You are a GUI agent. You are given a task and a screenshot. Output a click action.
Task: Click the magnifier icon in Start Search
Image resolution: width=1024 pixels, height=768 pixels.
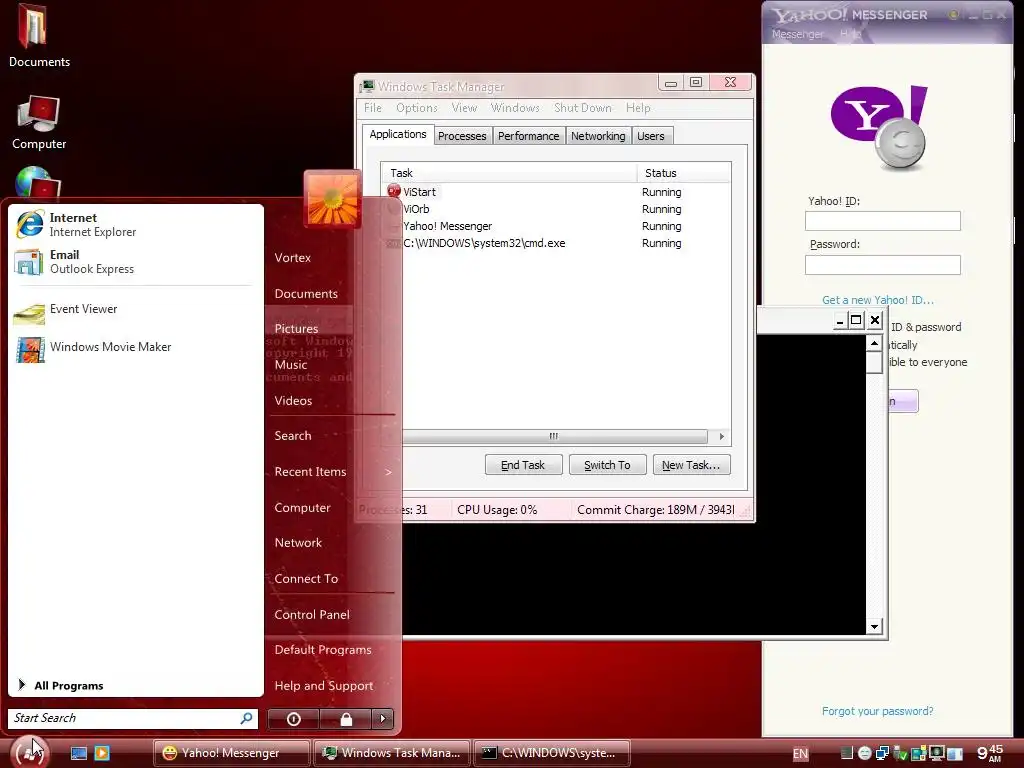pos(246,718)
